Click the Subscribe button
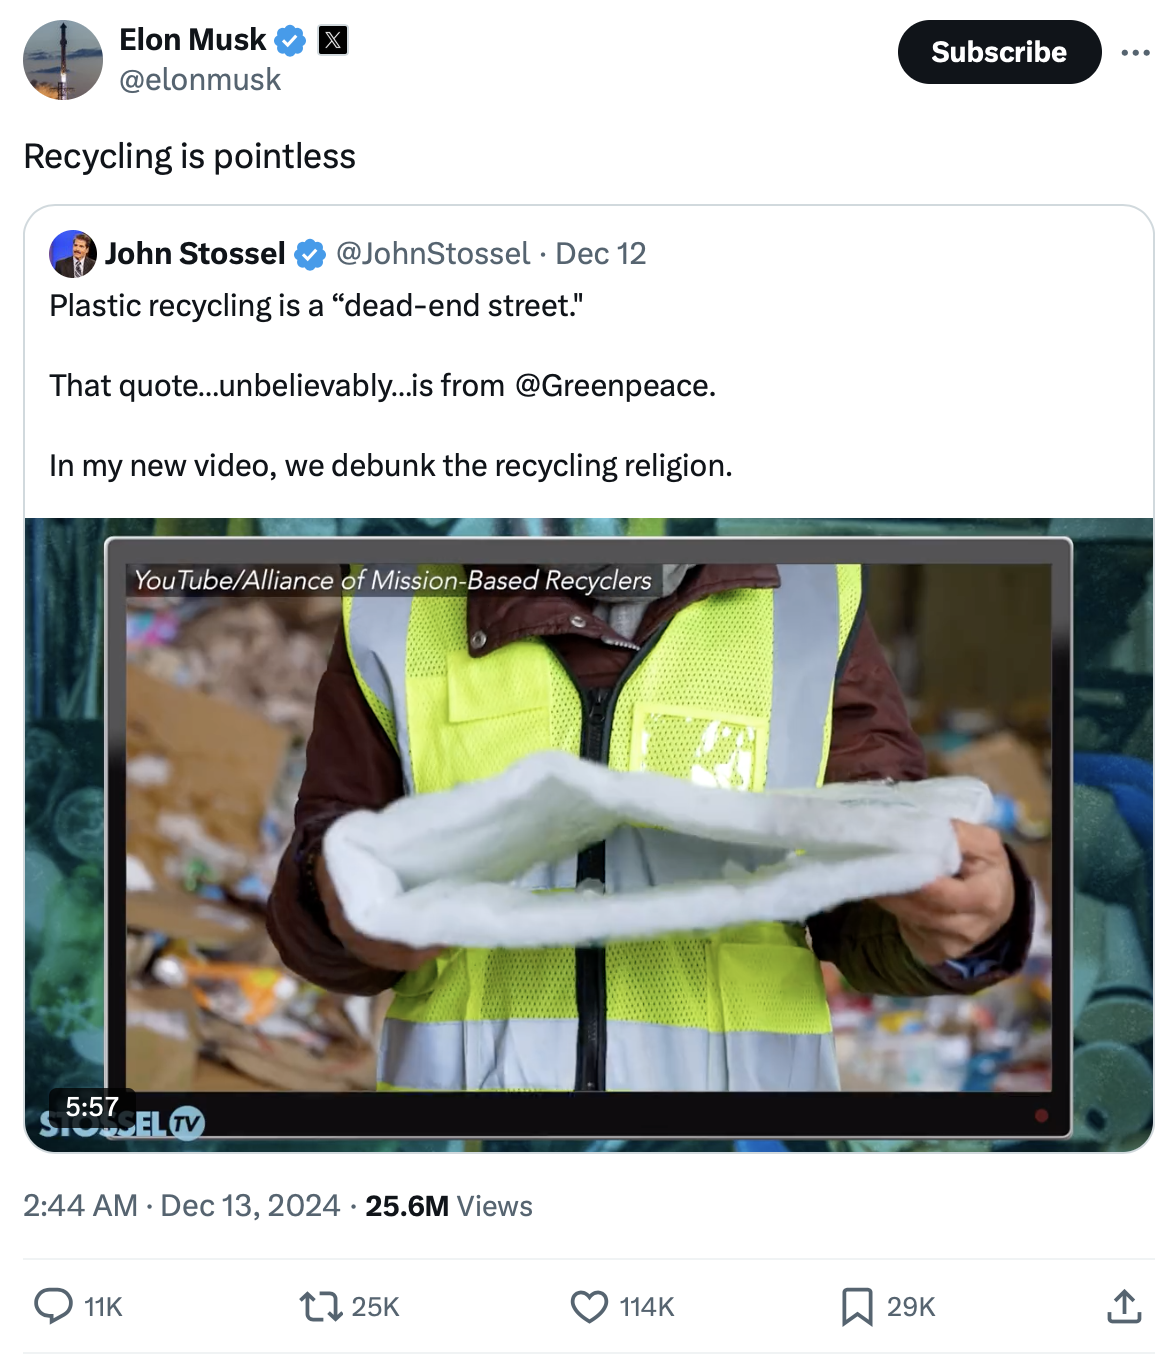 999,52
